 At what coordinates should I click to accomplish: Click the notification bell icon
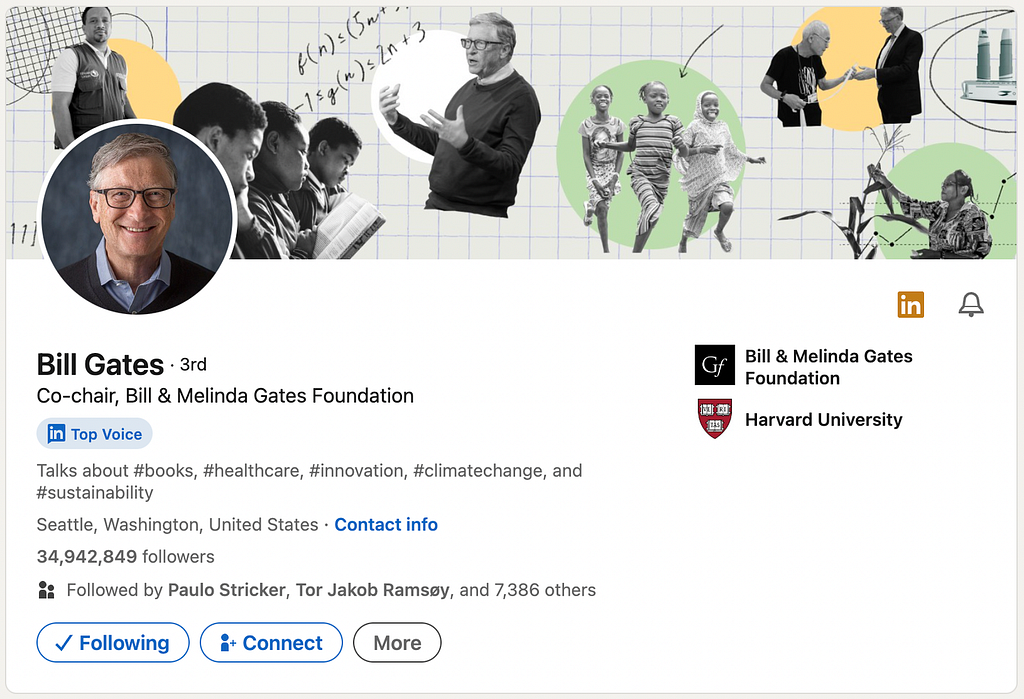tap(971, 304)
